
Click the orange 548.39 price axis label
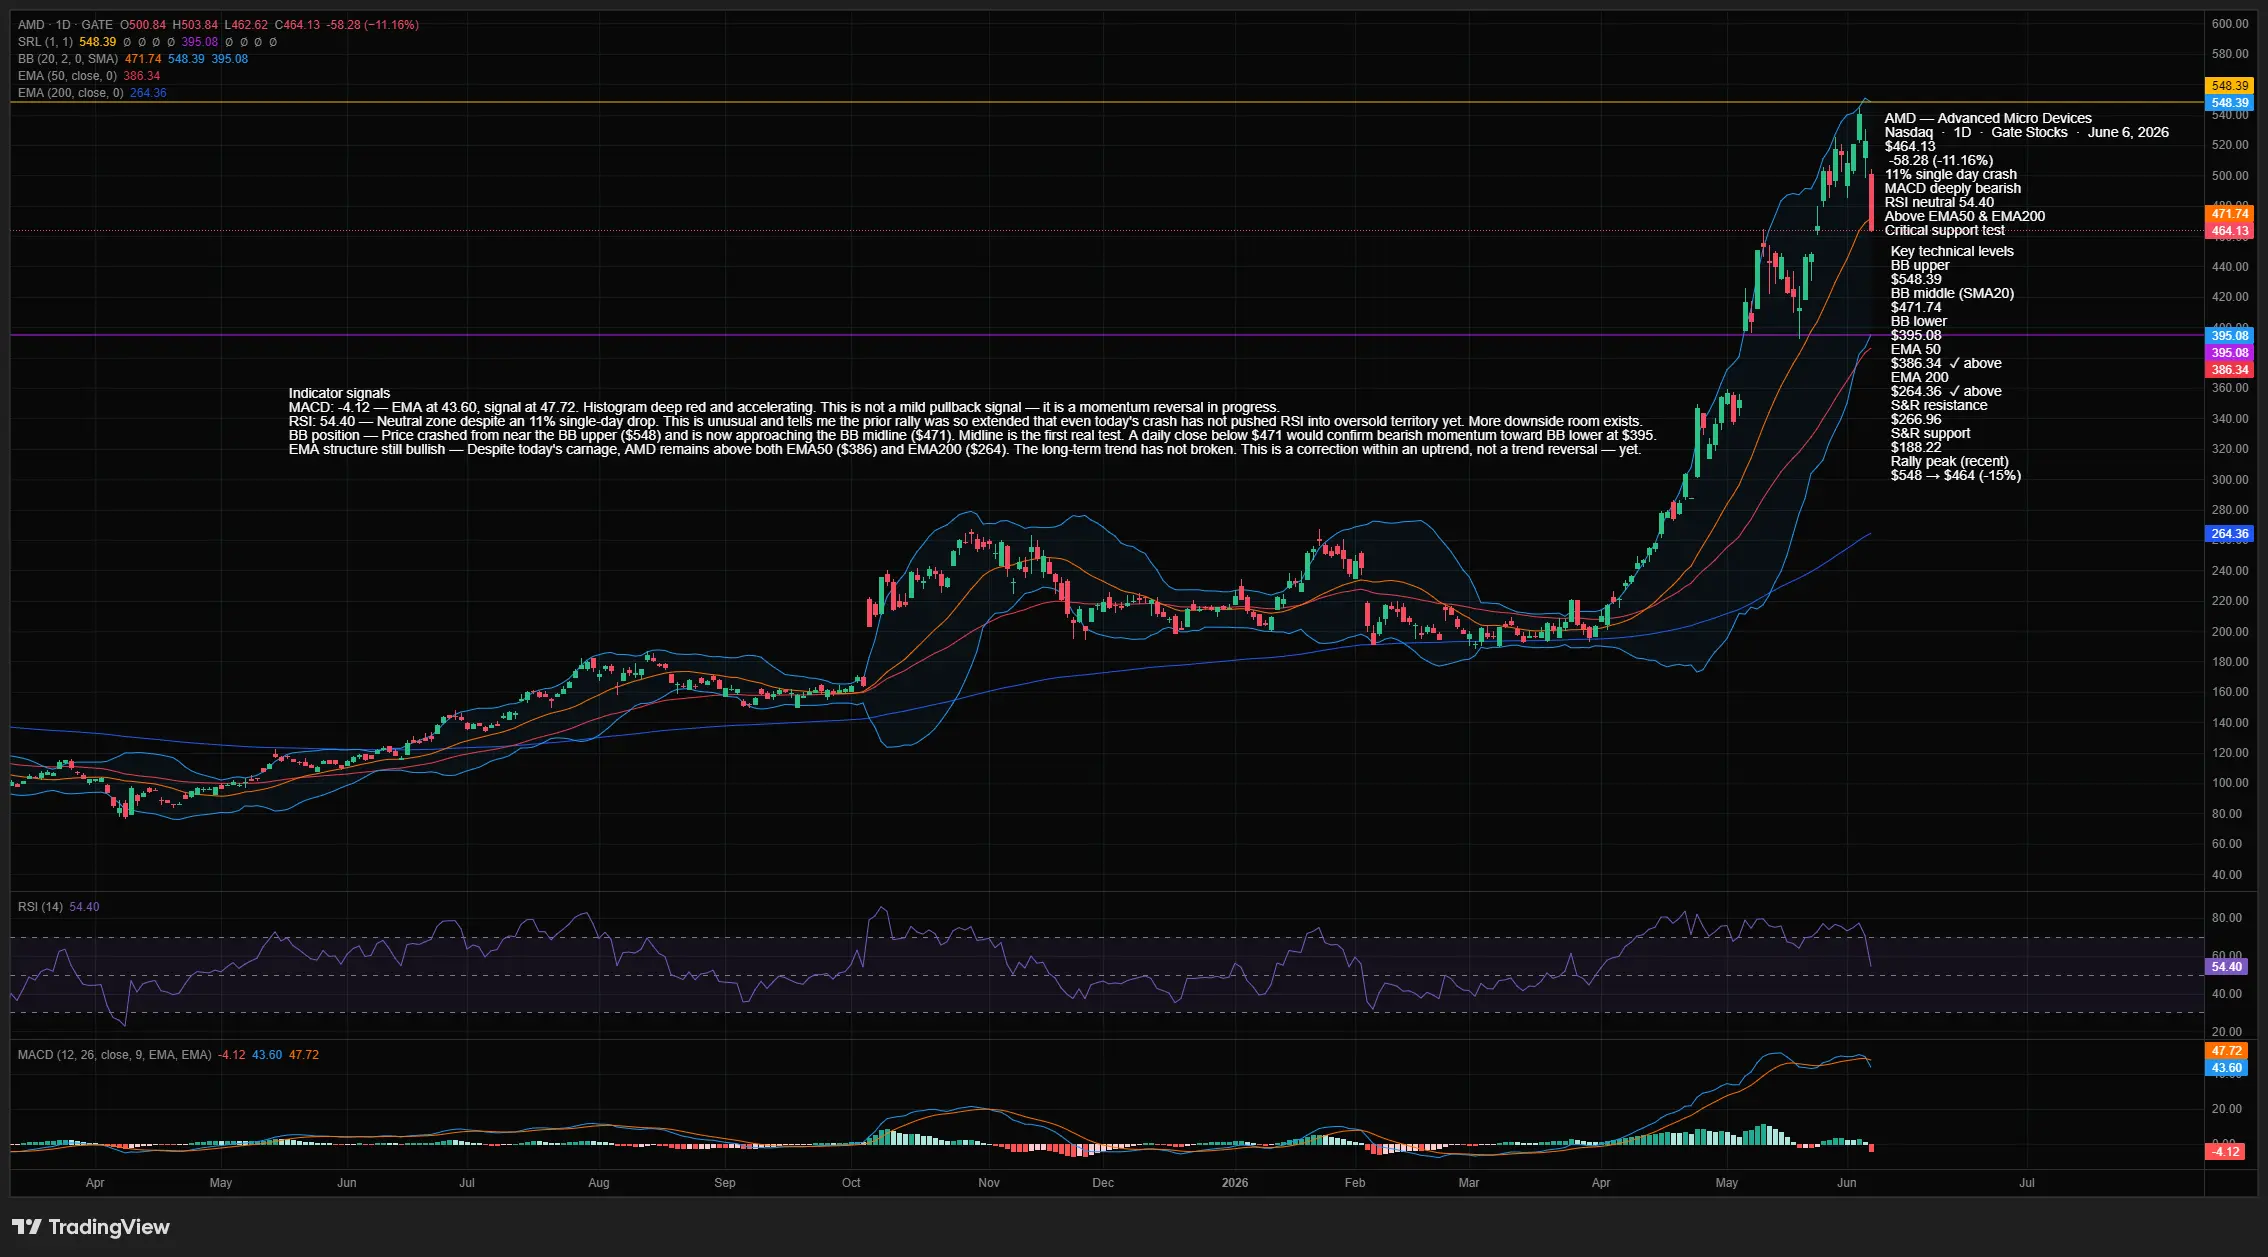pos(2230,86)
